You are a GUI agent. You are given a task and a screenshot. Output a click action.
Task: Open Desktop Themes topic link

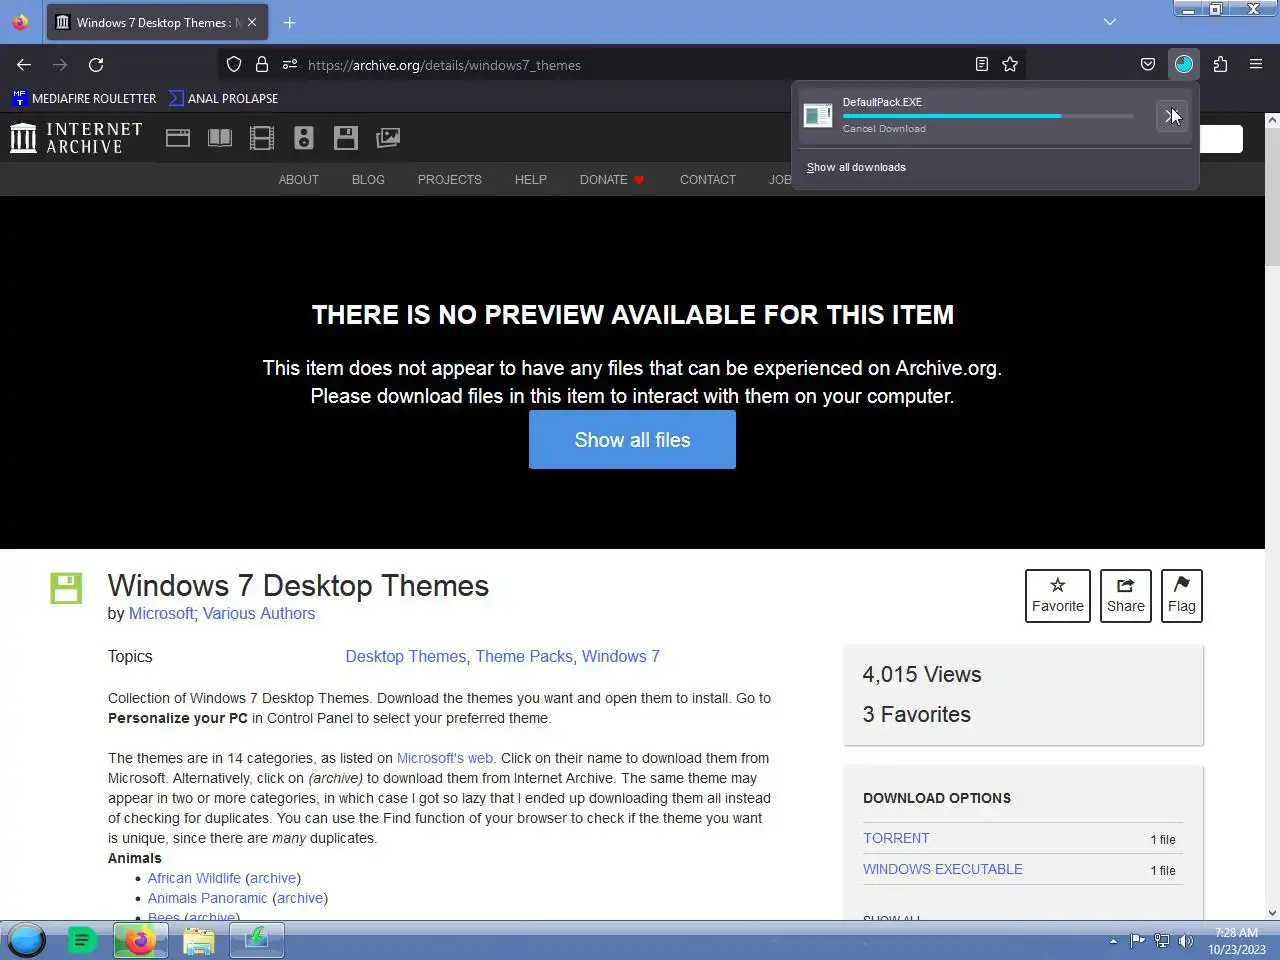click(406, 656)
